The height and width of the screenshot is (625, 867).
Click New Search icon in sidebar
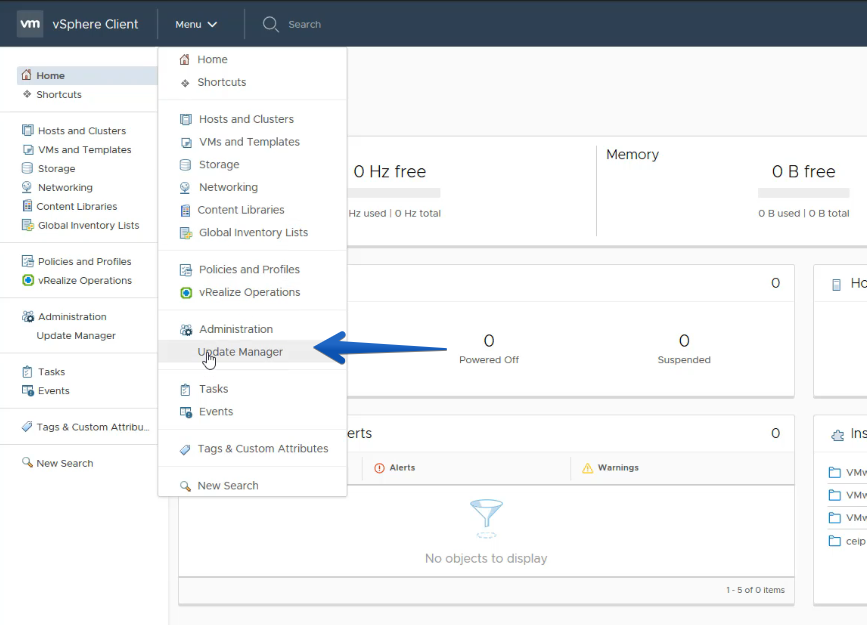pos(27,462)
